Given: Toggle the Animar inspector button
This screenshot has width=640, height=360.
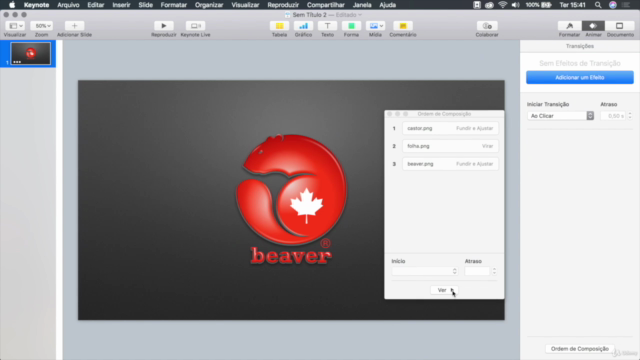Looking at the screenshot, I should pos(593,26).
